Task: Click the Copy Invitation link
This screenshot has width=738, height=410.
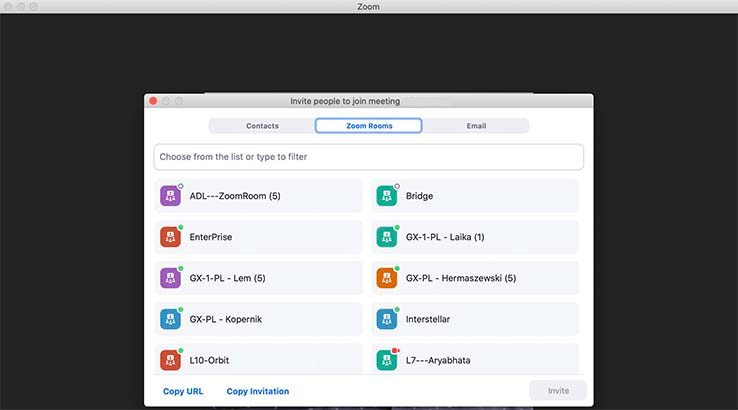Action: pos(258,391)
